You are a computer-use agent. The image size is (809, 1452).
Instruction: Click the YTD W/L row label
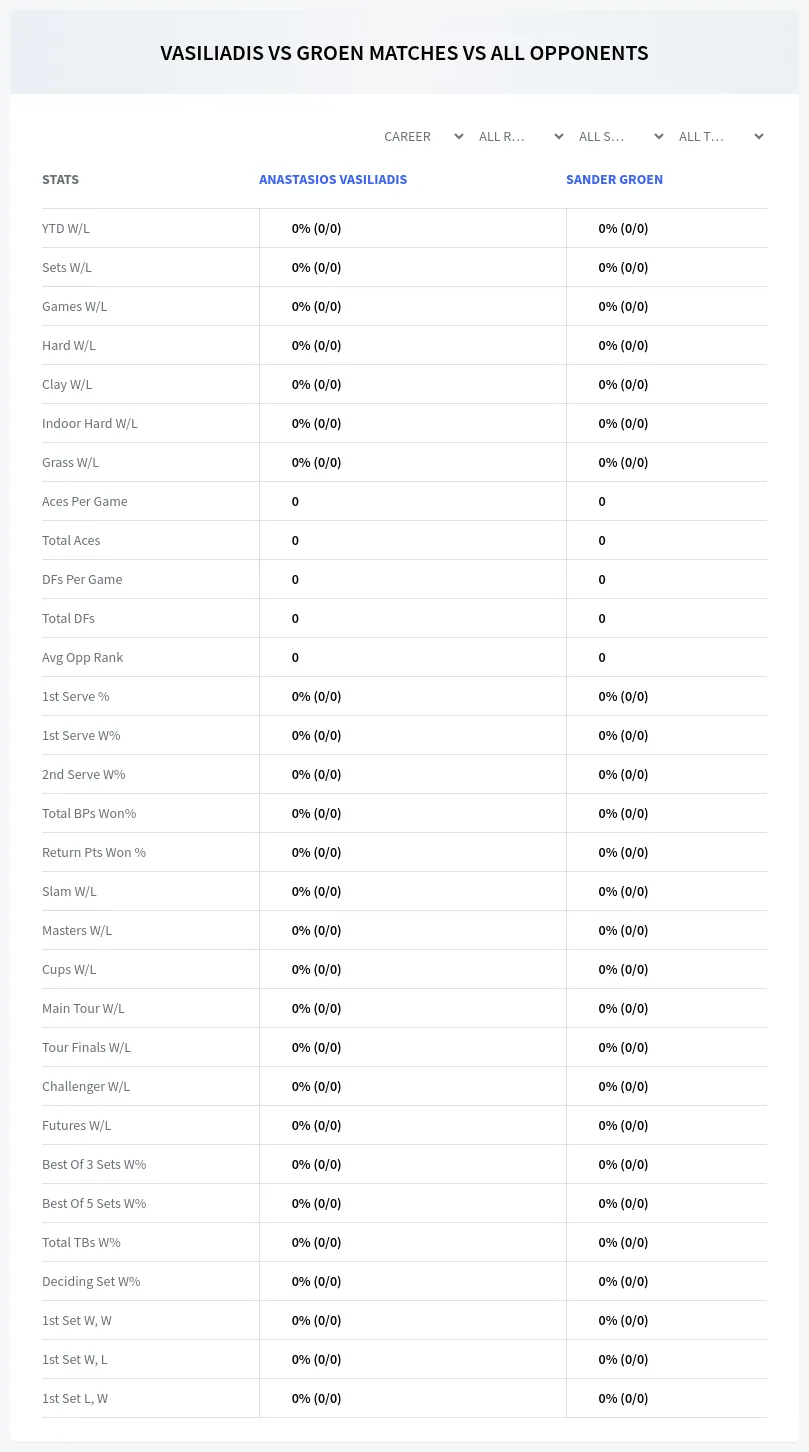[66, 228]
